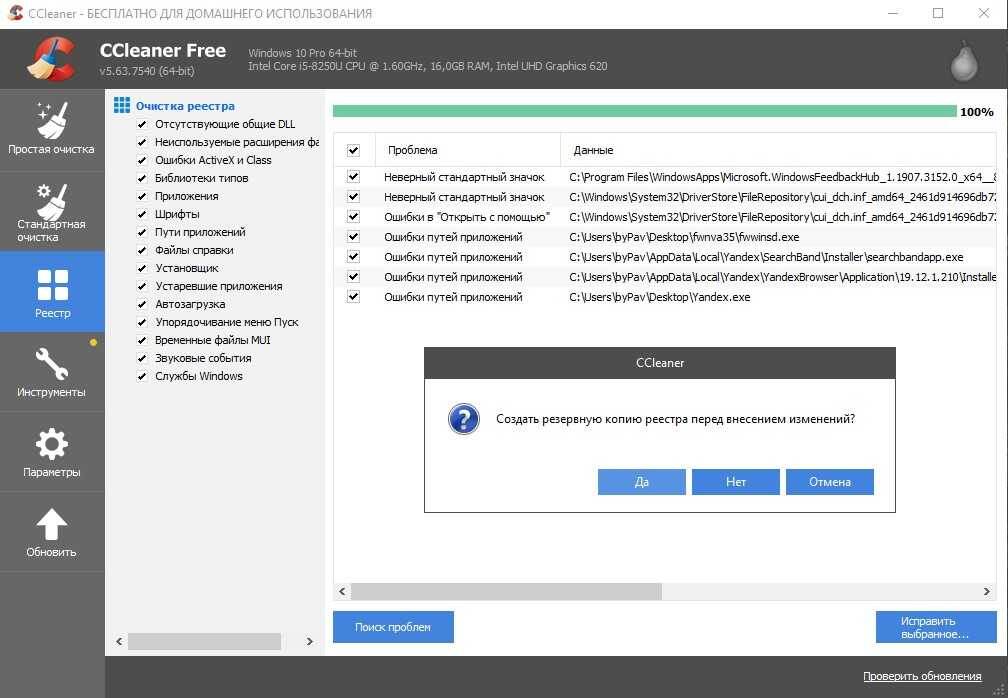Click Поиск проблем to rescan
The height and width of the screenshot is (698, 1008).
(393, 626)
